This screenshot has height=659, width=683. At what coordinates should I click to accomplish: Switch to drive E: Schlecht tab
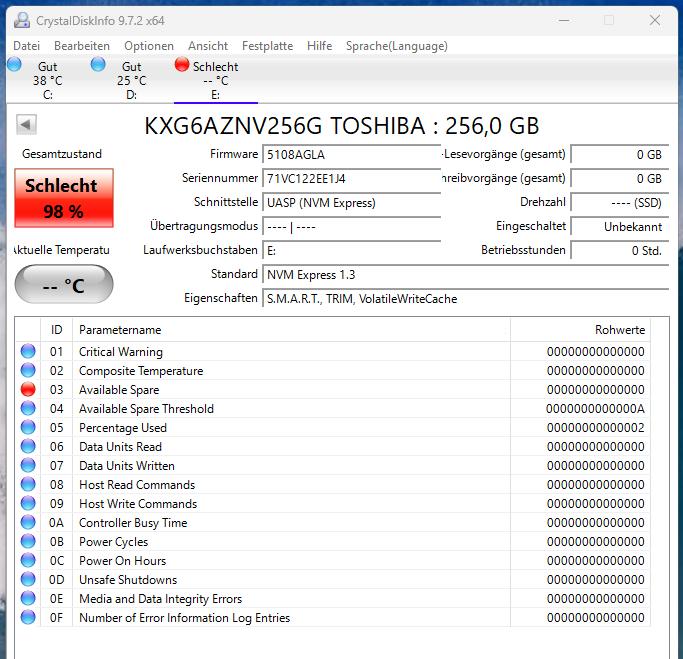click(x=216, y=80)
